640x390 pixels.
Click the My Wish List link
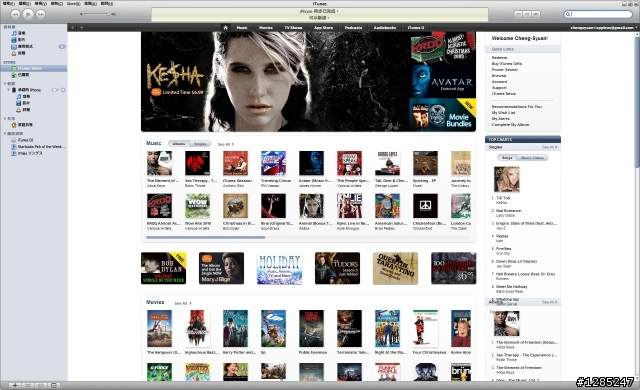click(x=503, y=113)
